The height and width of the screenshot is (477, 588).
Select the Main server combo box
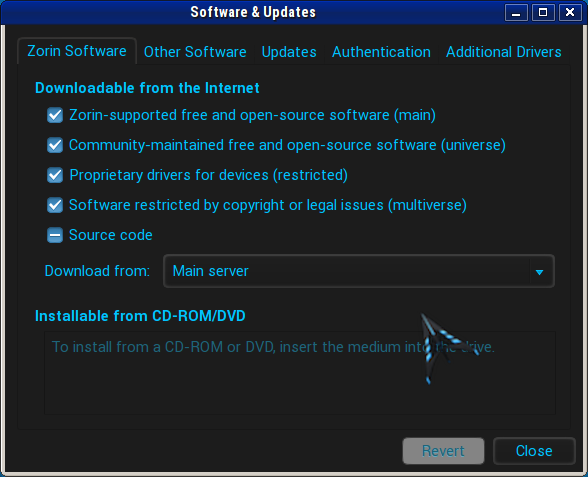pyautogui.click(x=359, y=271)
